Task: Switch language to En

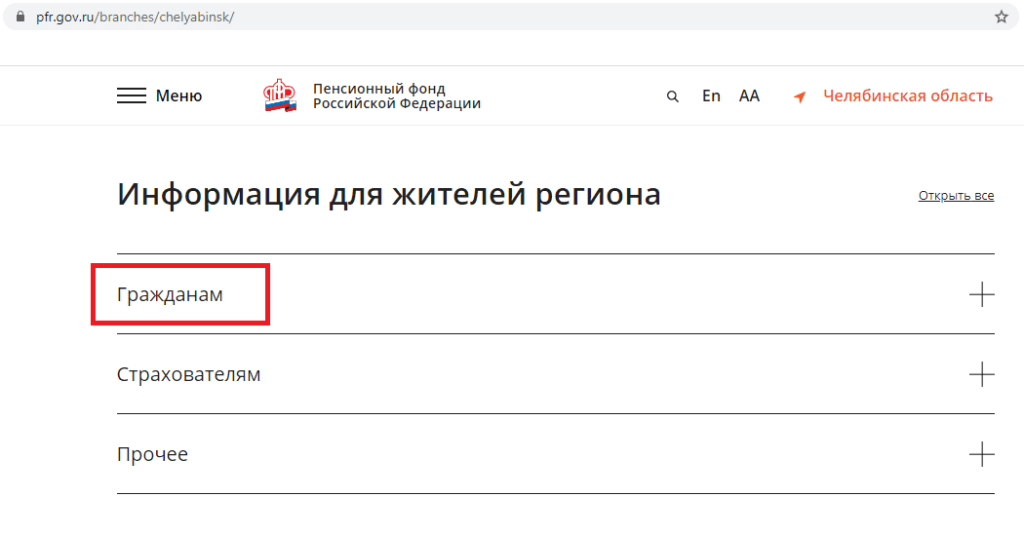Action: tap(711, 96)
